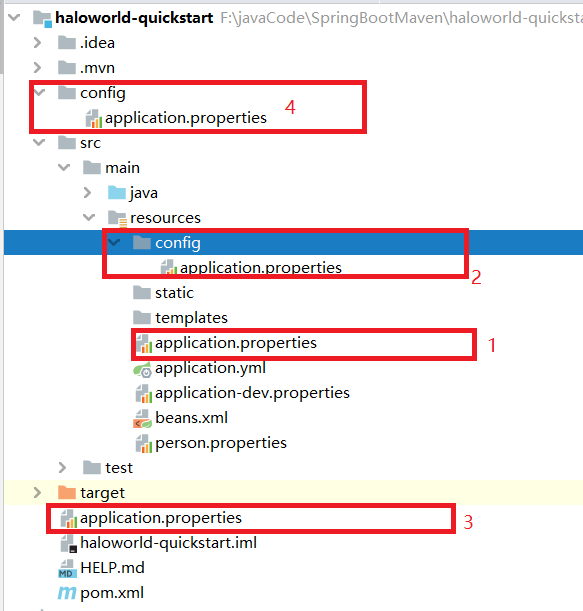
Task: Click the beans.xml Spring config icon
Action: (x=142, y=419)
